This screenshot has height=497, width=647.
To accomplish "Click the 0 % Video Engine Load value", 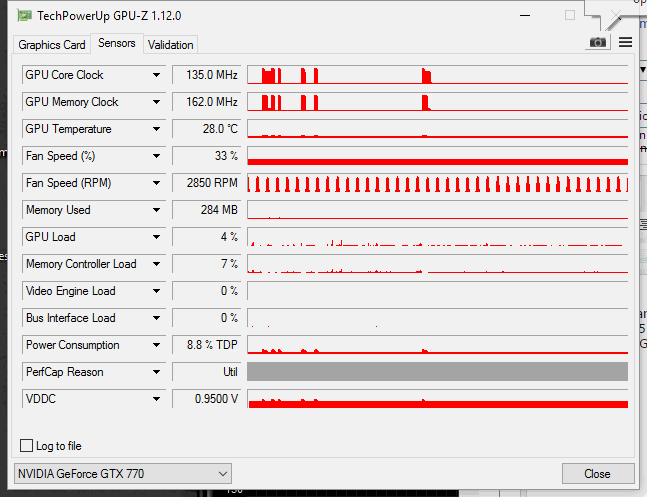I will pyautogui.click(x=207, y=291).
